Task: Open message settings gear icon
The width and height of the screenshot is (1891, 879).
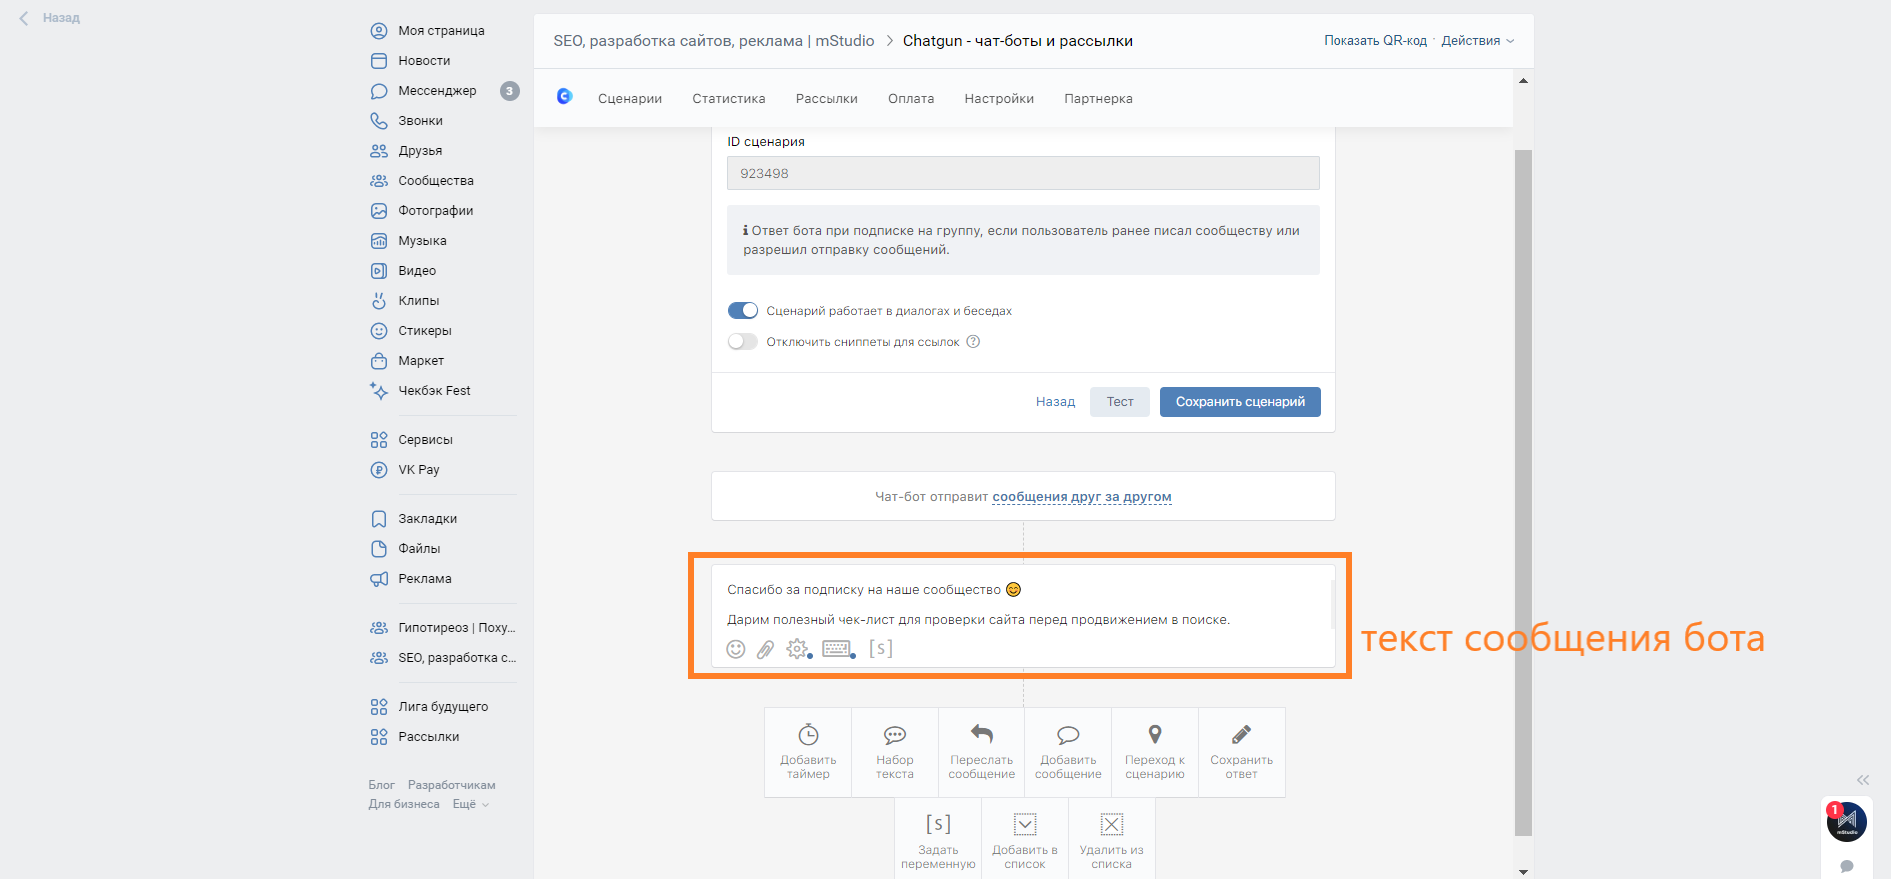Action: click(797, 649)
